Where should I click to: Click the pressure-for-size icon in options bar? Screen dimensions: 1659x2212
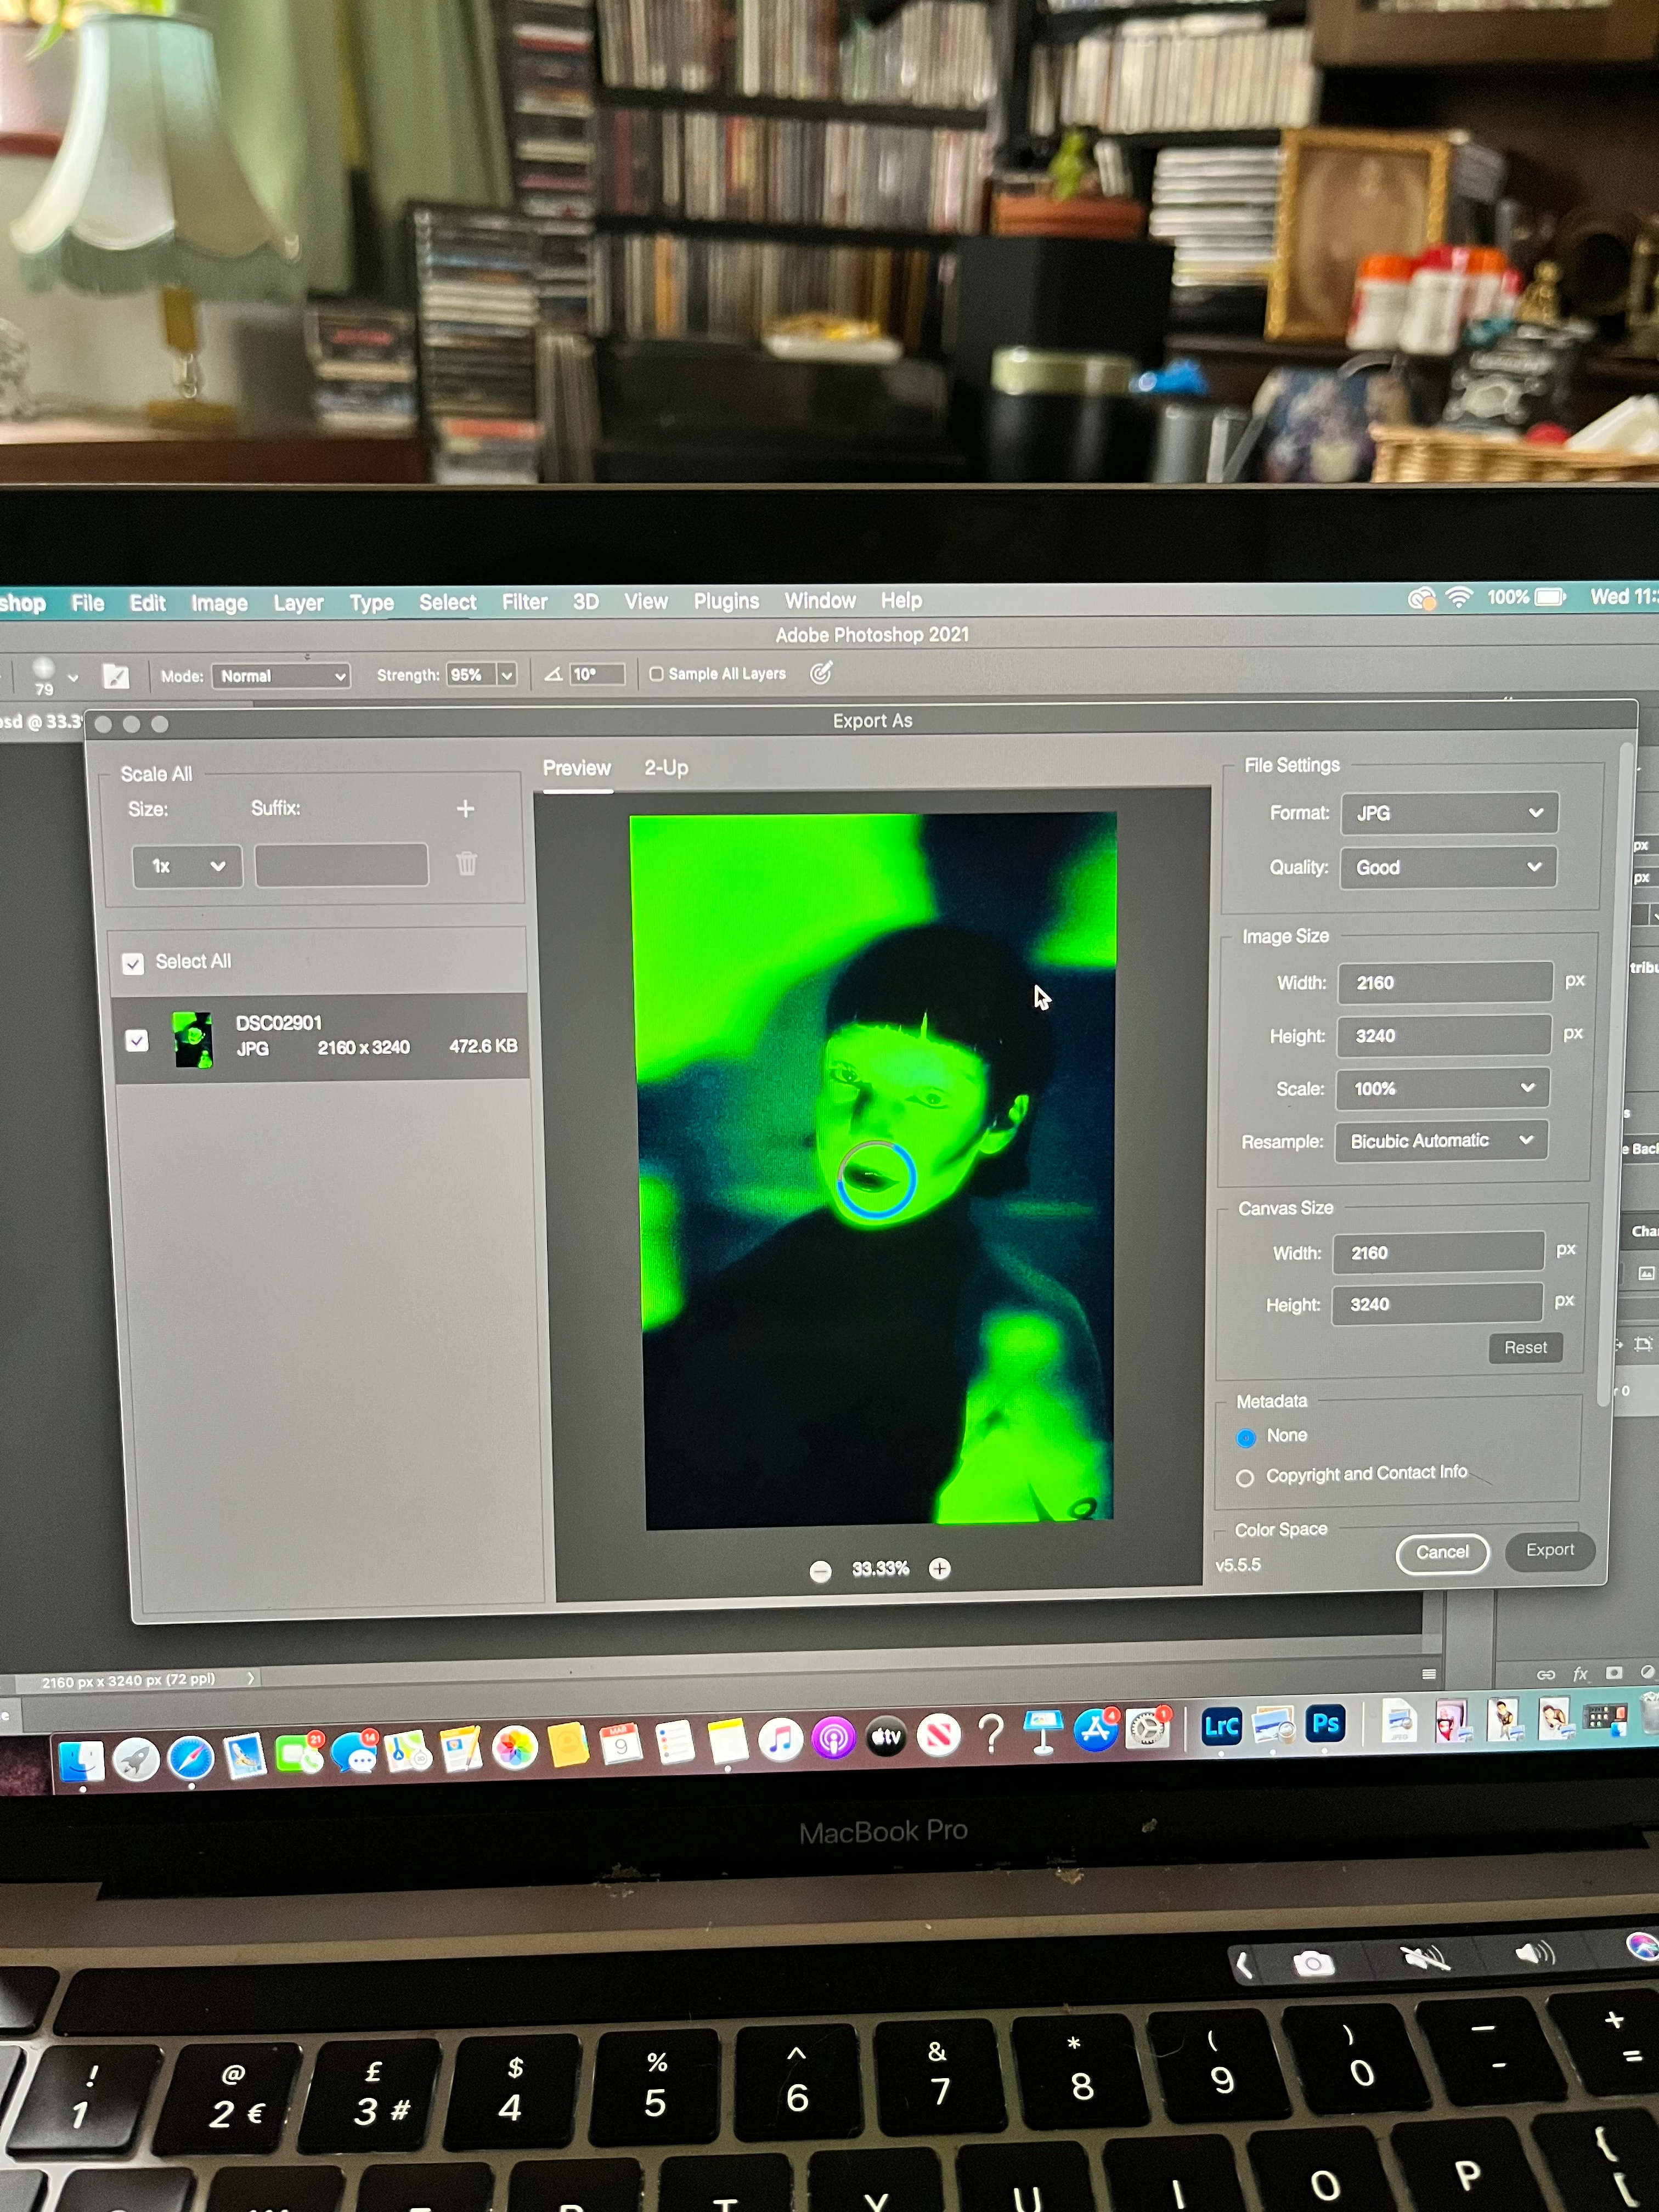click(x=821, y=673)
